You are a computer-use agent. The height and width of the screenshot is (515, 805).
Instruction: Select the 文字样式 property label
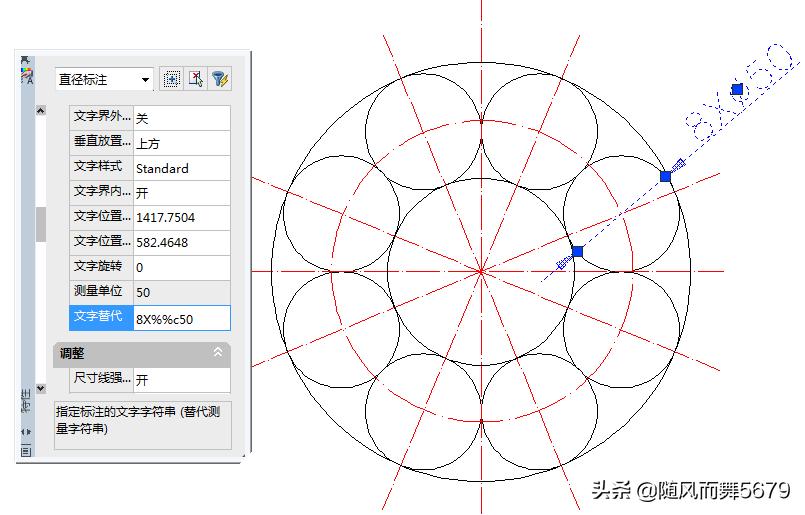point(101,168)
